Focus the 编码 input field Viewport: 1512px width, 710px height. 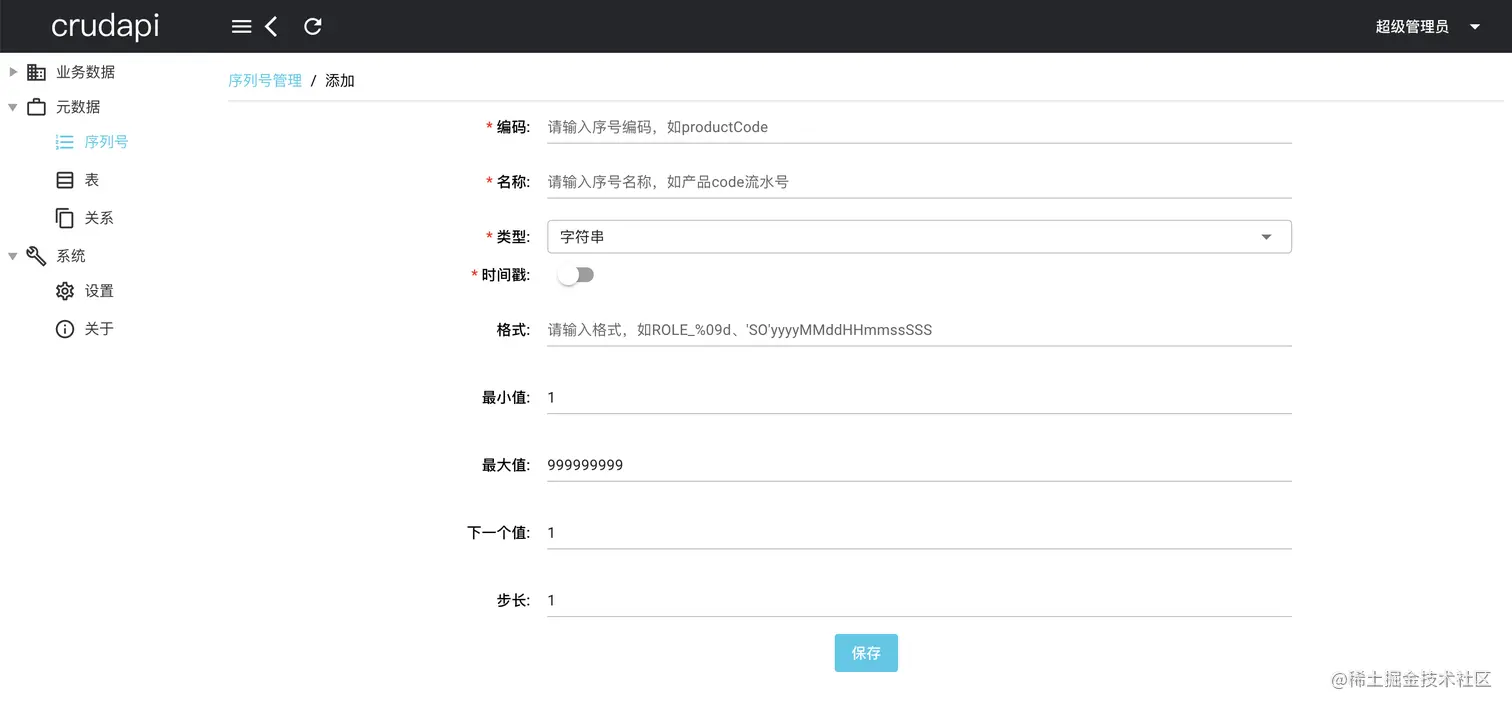click(x=919, y=127)
